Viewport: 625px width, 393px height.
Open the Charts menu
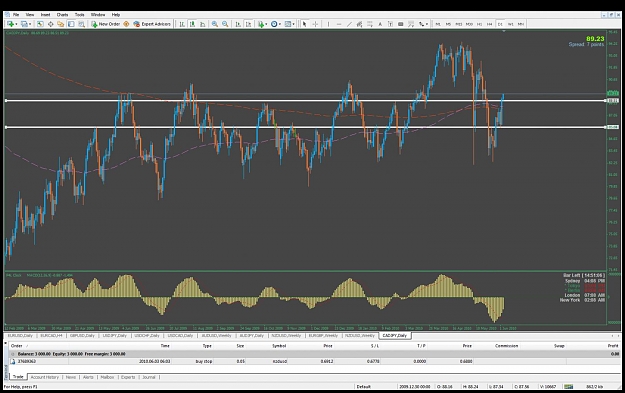pyautogui.click(x=63, y=15)
